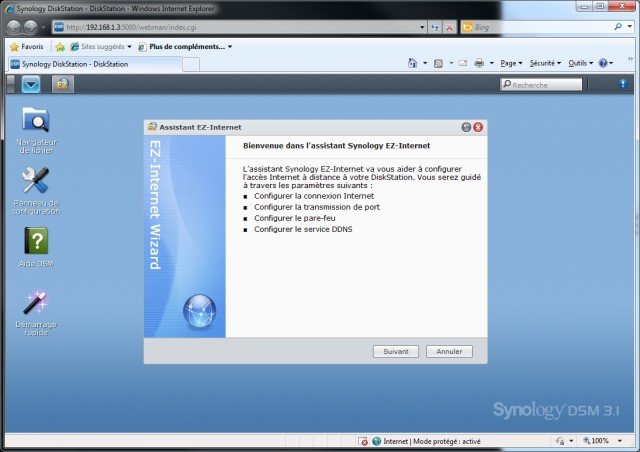The image size is (640, 452).
Task: Open the Aide DSM help icon
Action: click(x=36, y=247)
